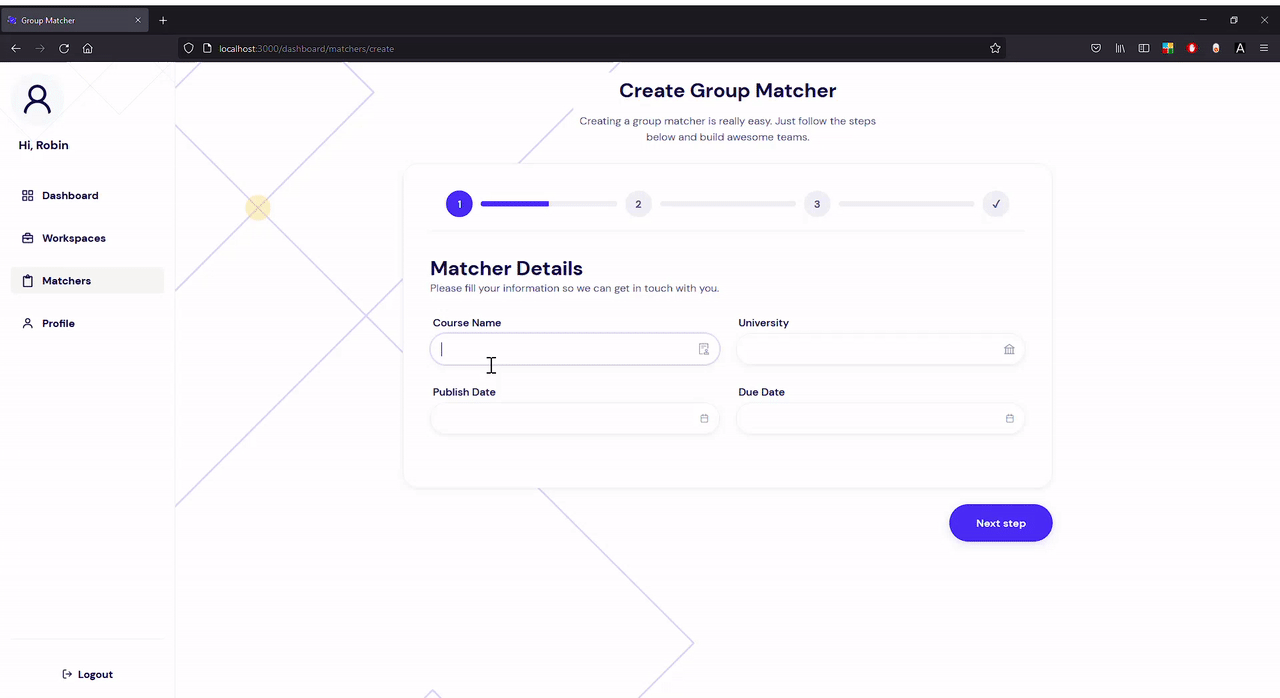This screenshot has width=1280, height=698.
Task: Click the document icon in the Course Name field
Action: (x=703, y=349)
